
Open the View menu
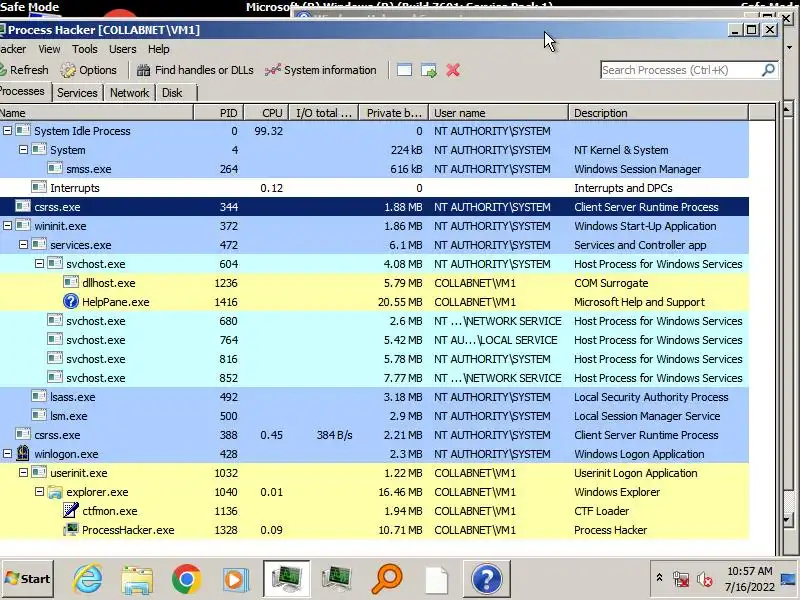[49, 49]
